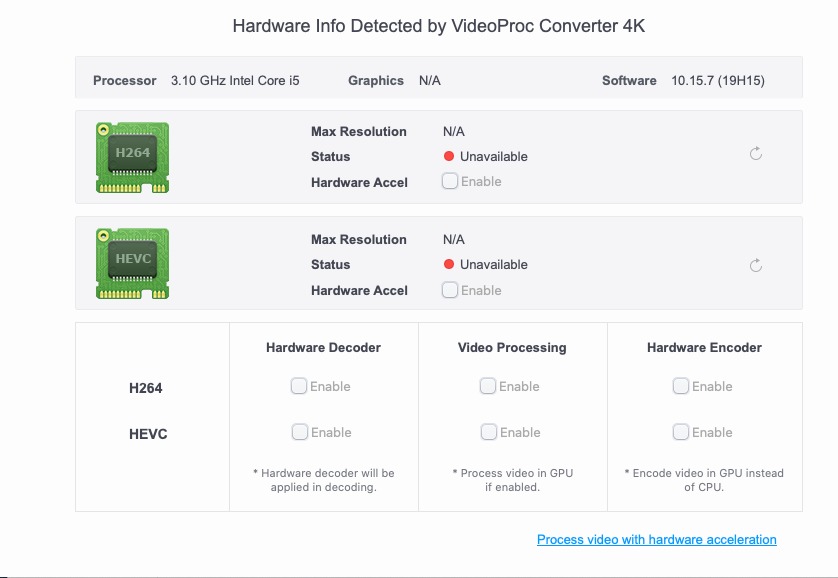Click the red H264 status indicator
The width and height of the screenshot is (838, 578).
(x=450, y=157)
